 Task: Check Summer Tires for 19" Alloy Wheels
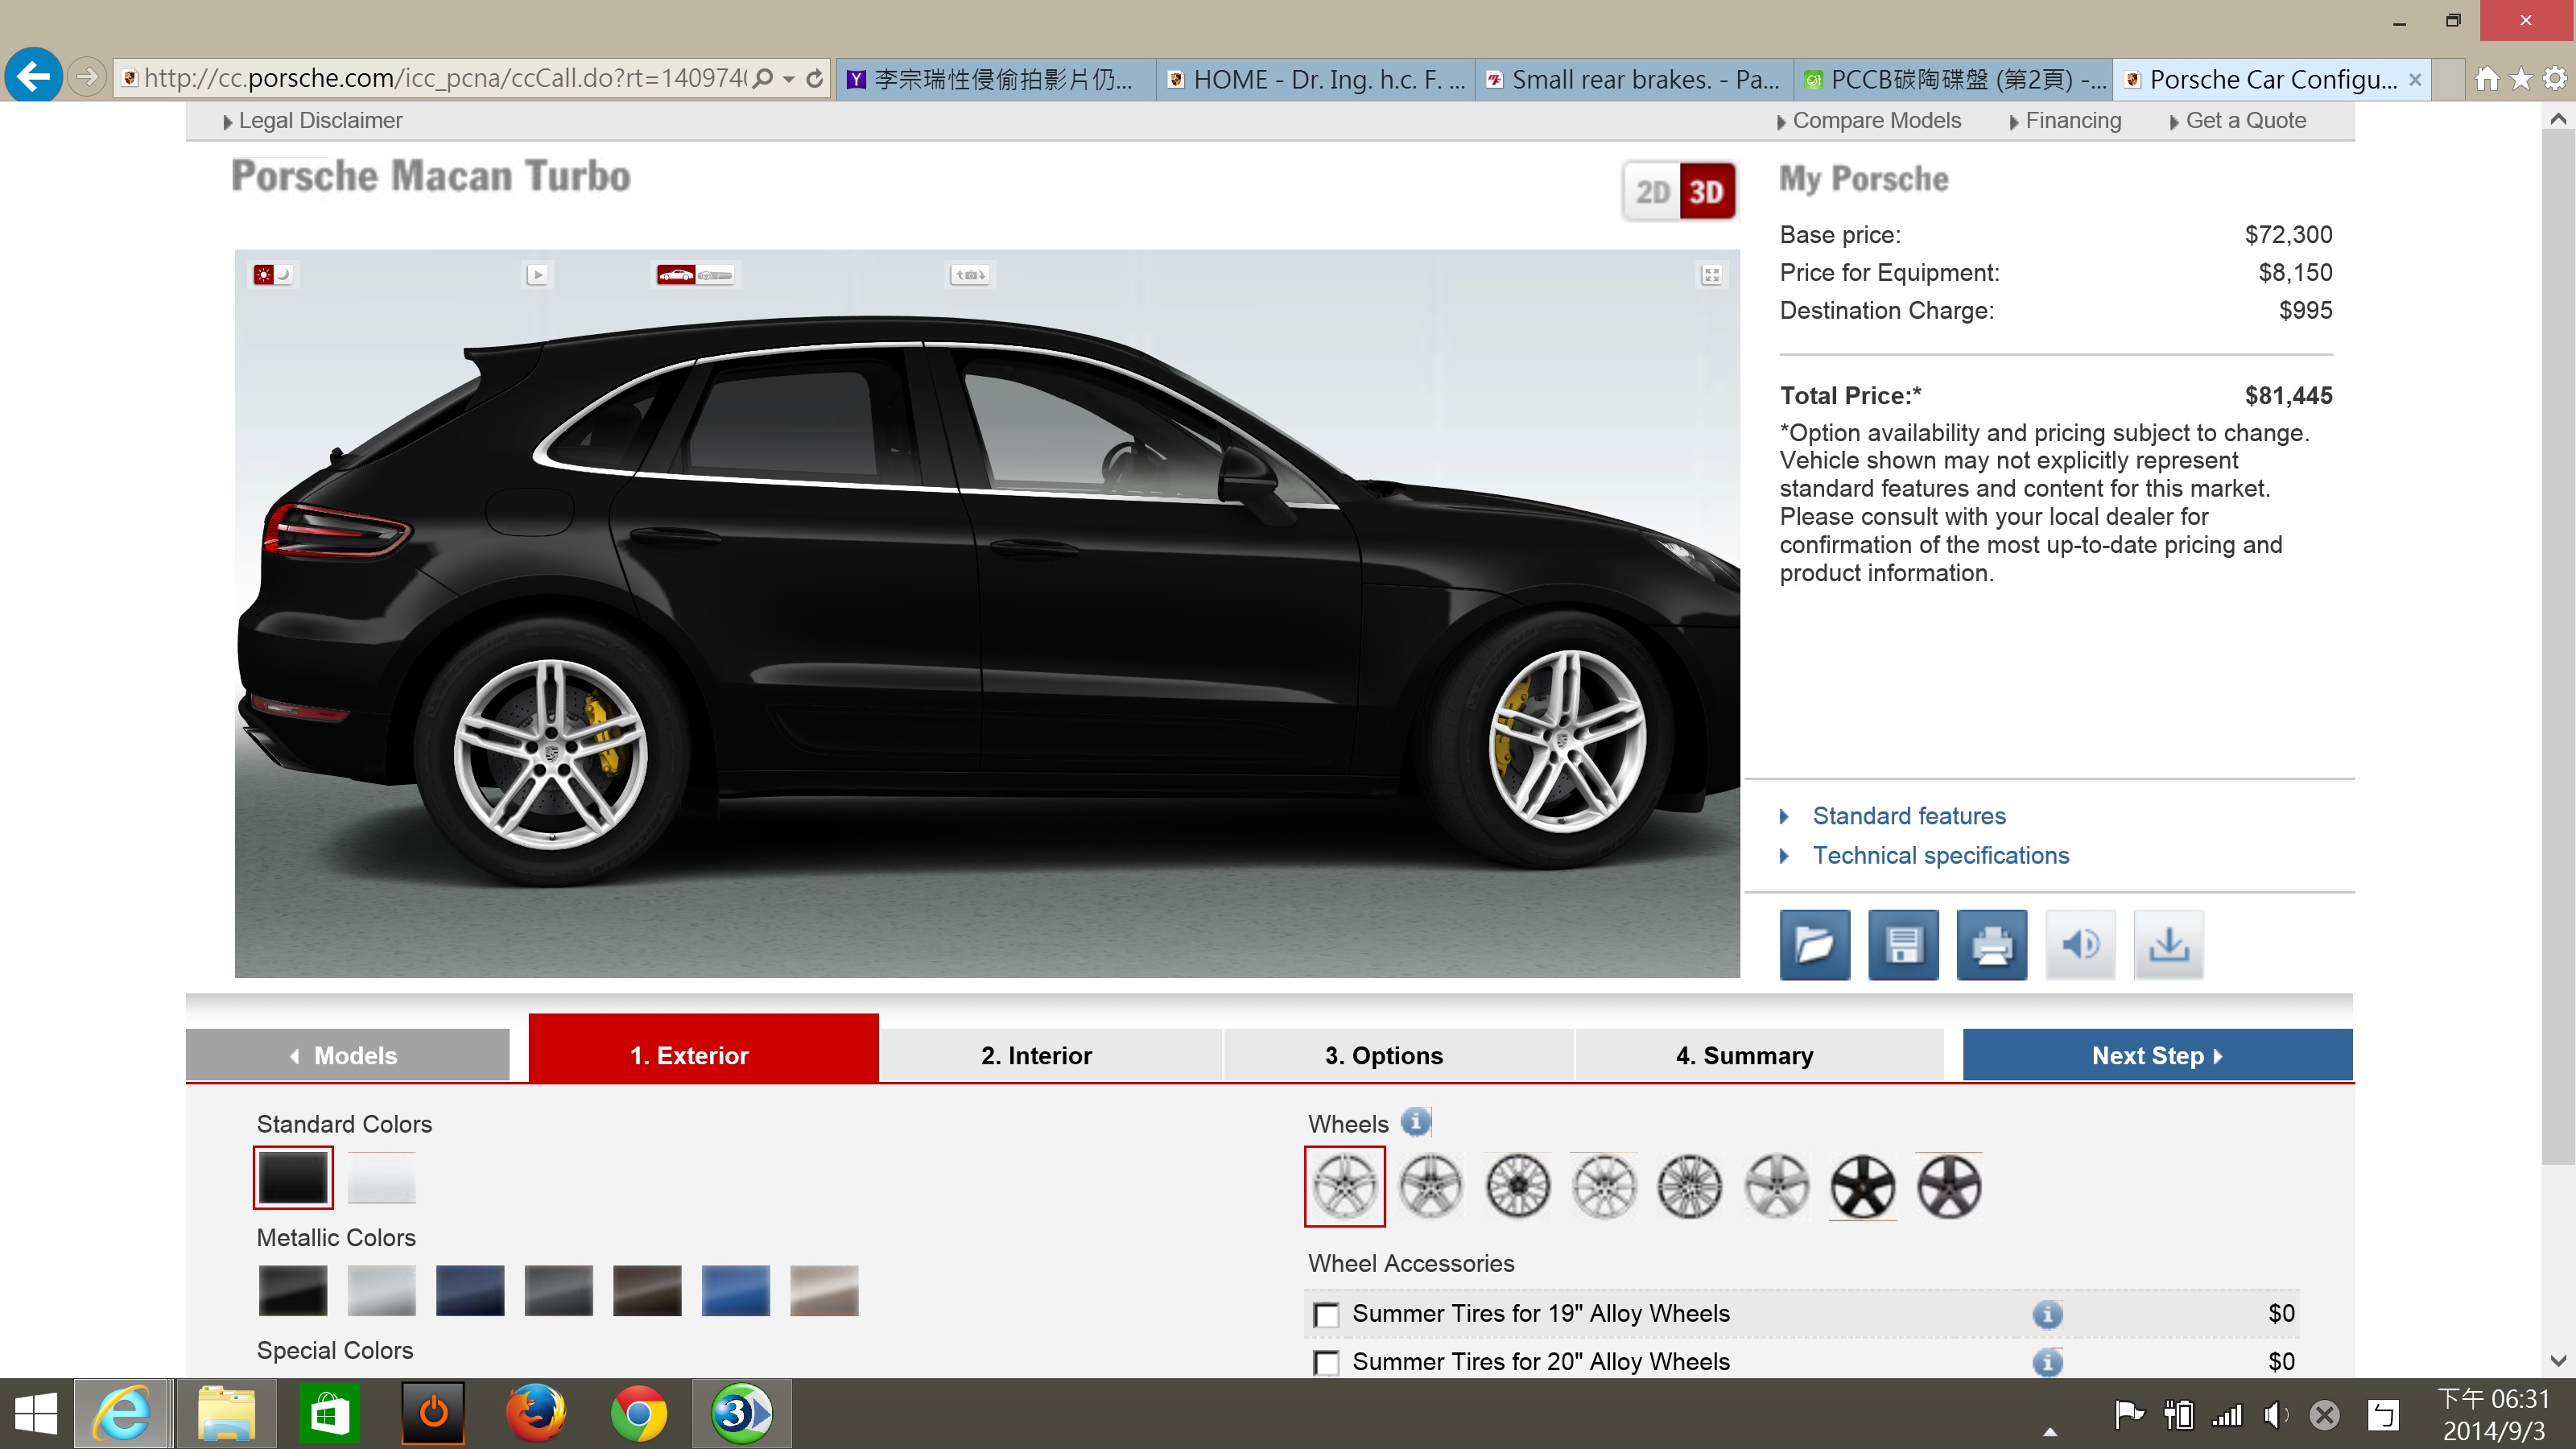[x=1327, y=1315]
